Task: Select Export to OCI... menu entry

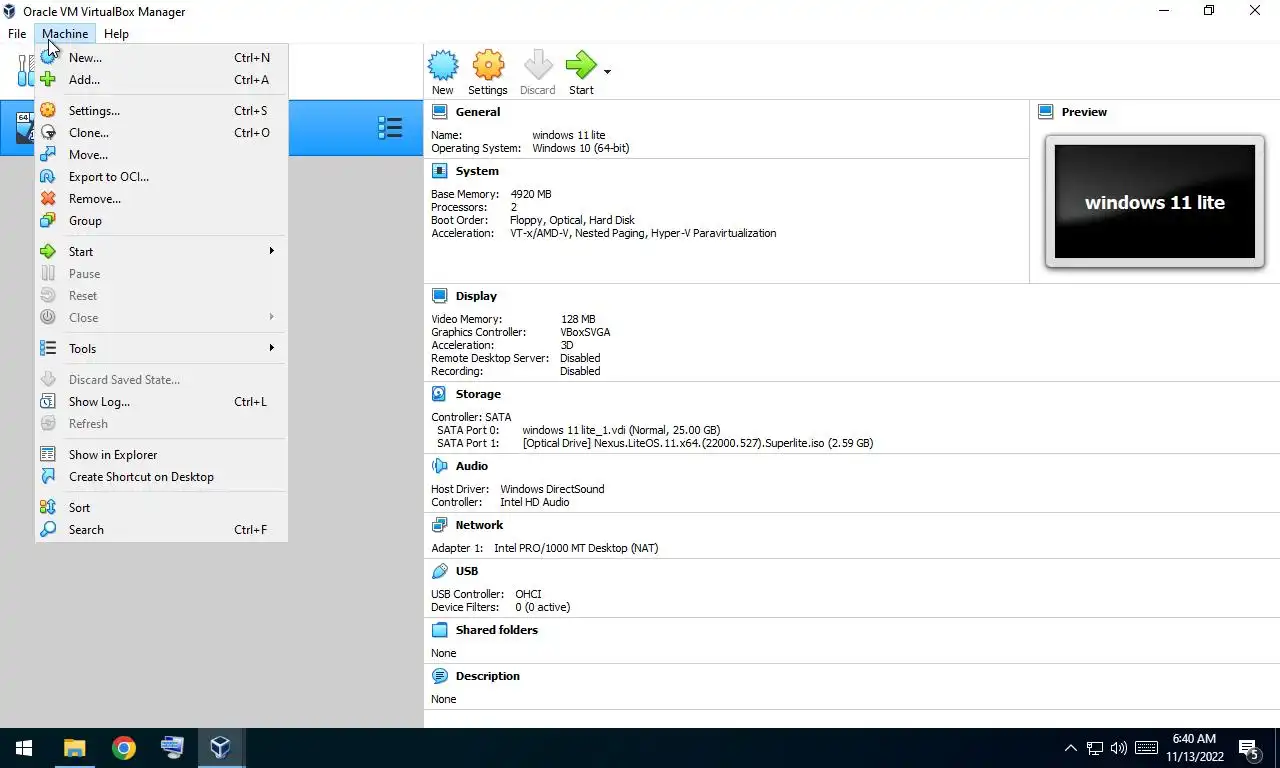Action: (x=161, y=177)
